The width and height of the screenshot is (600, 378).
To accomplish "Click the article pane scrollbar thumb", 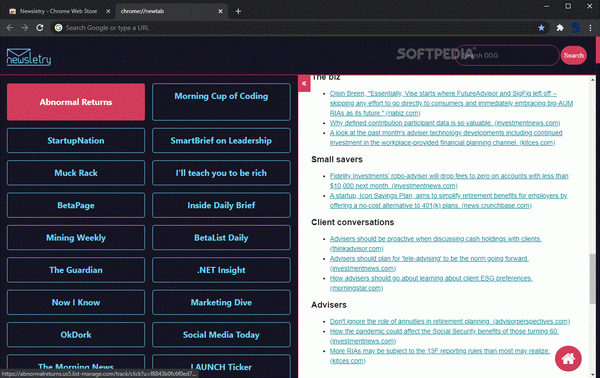I will [592, 279].
